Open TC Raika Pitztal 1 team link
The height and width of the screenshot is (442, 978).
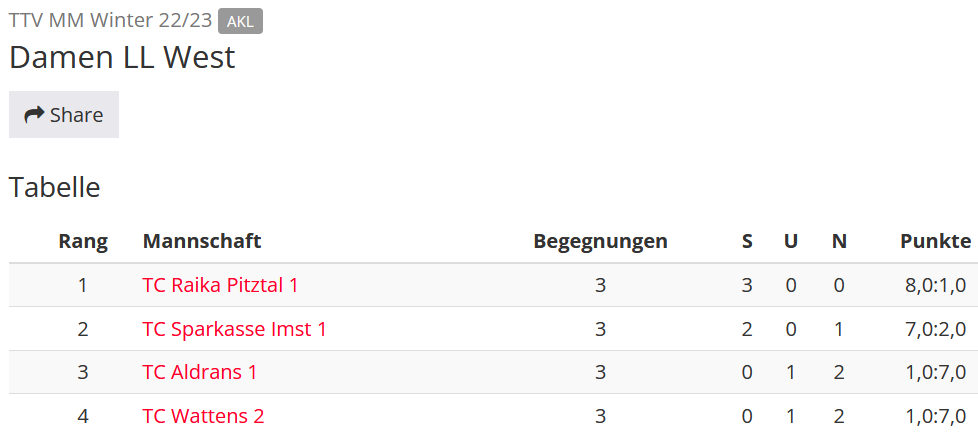click(220, 285)
